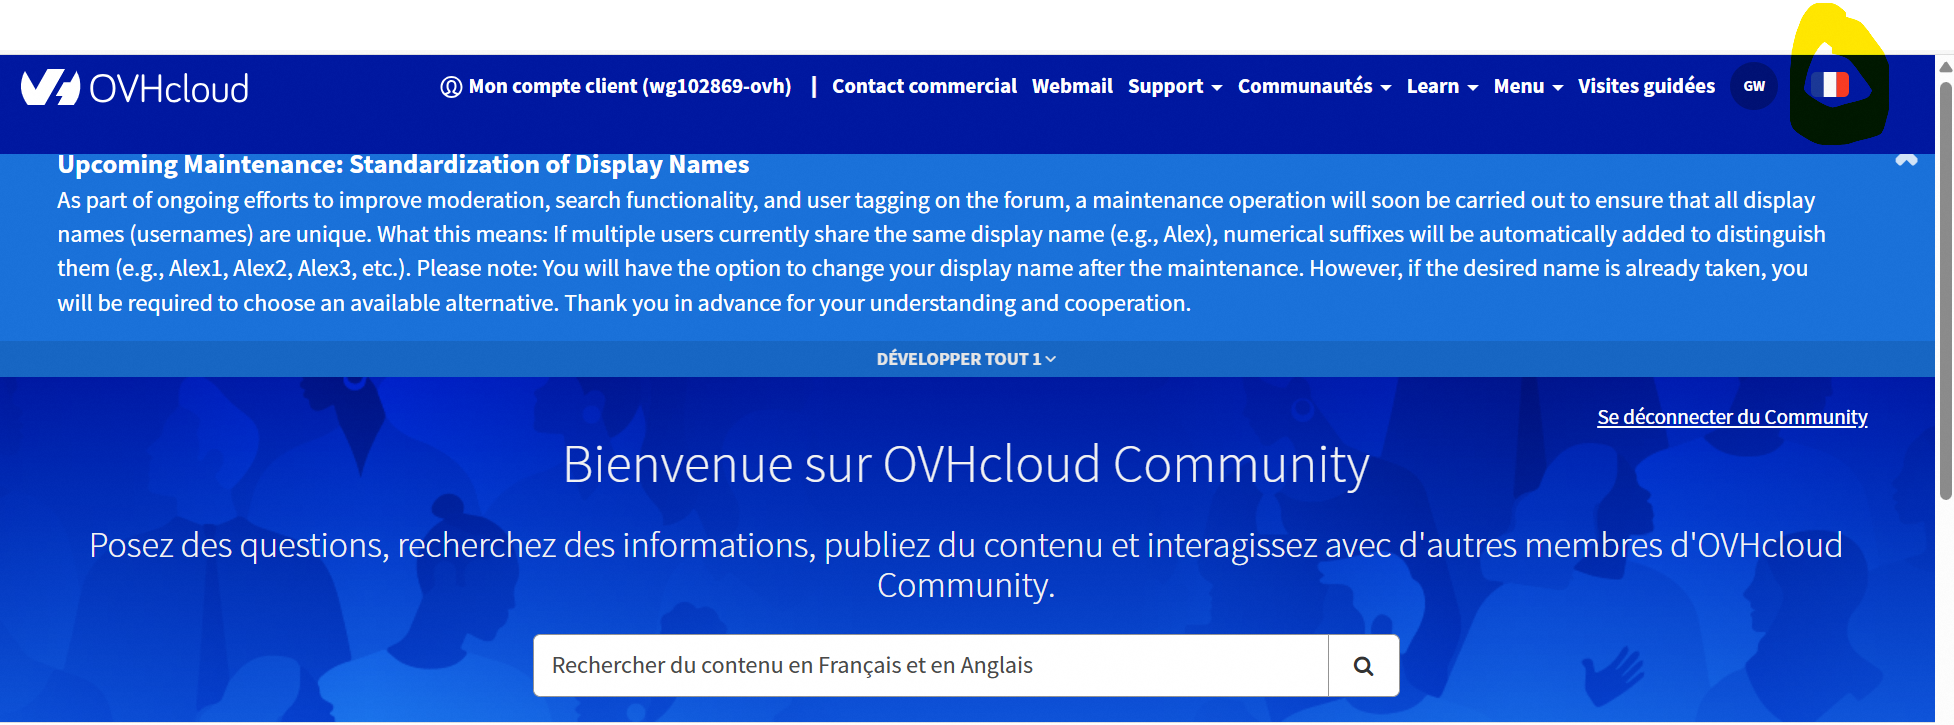Expand the Support dropdown menu
Image resolution: width=1954 pixels, height=725 pixels.
point(1174,87)
